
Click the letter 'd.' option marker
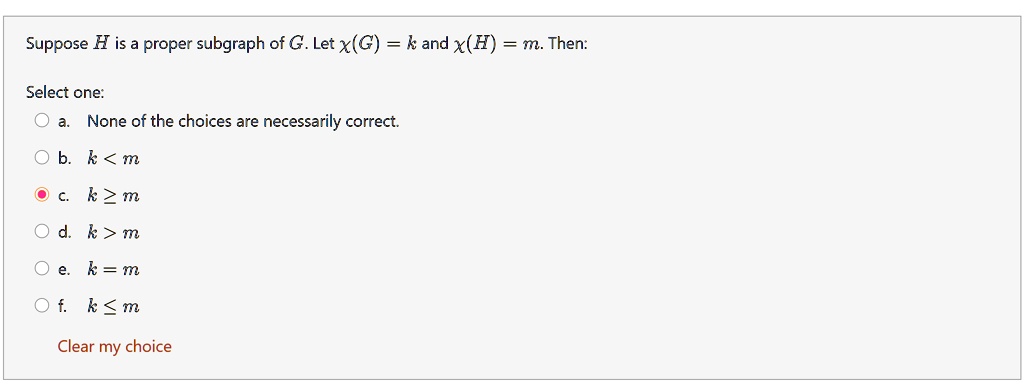[x=64, y=232]
